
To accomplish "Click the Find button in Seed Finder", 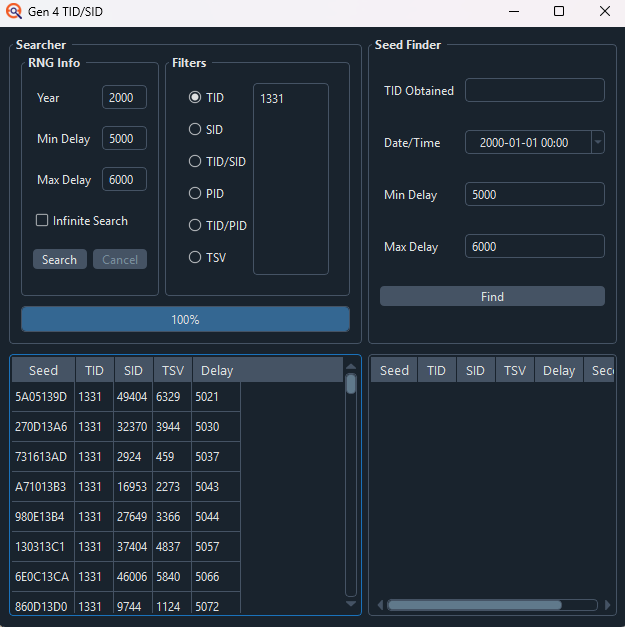I will click(x=492, y=296).
